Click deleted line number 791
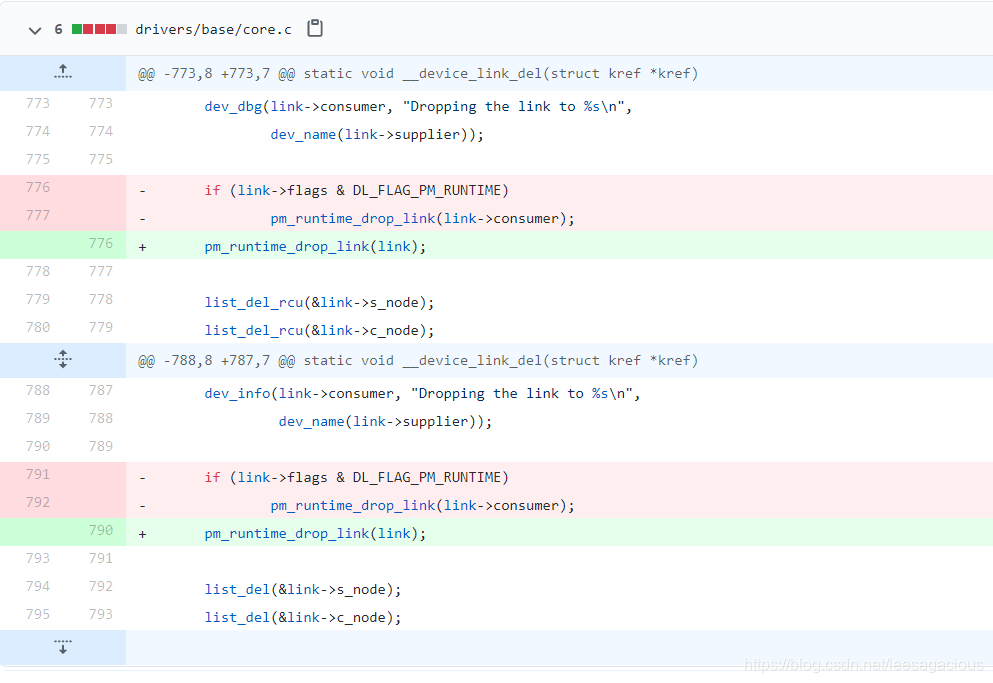The width and height of the screenshot is (993, 683). point(38,475)
